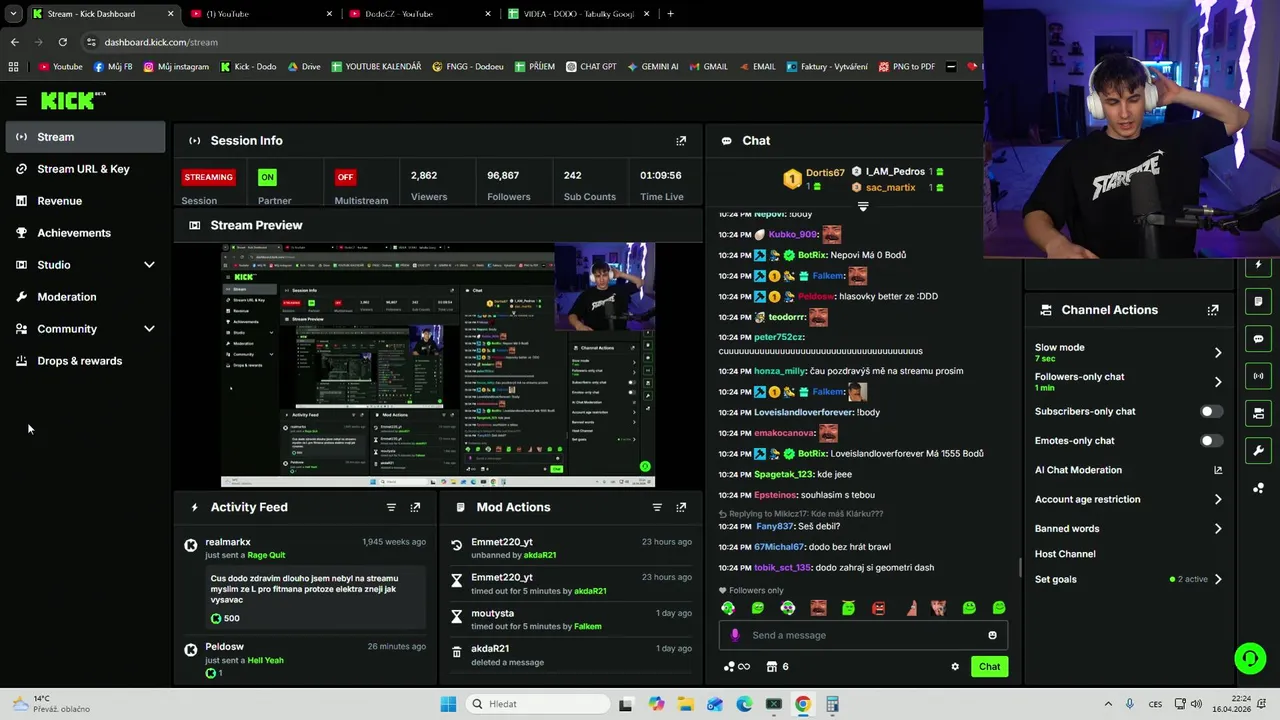The width and height of the screenshot is (1280, 720).
Task: Insert the red angry face emote
Action: tap(878, 608)
